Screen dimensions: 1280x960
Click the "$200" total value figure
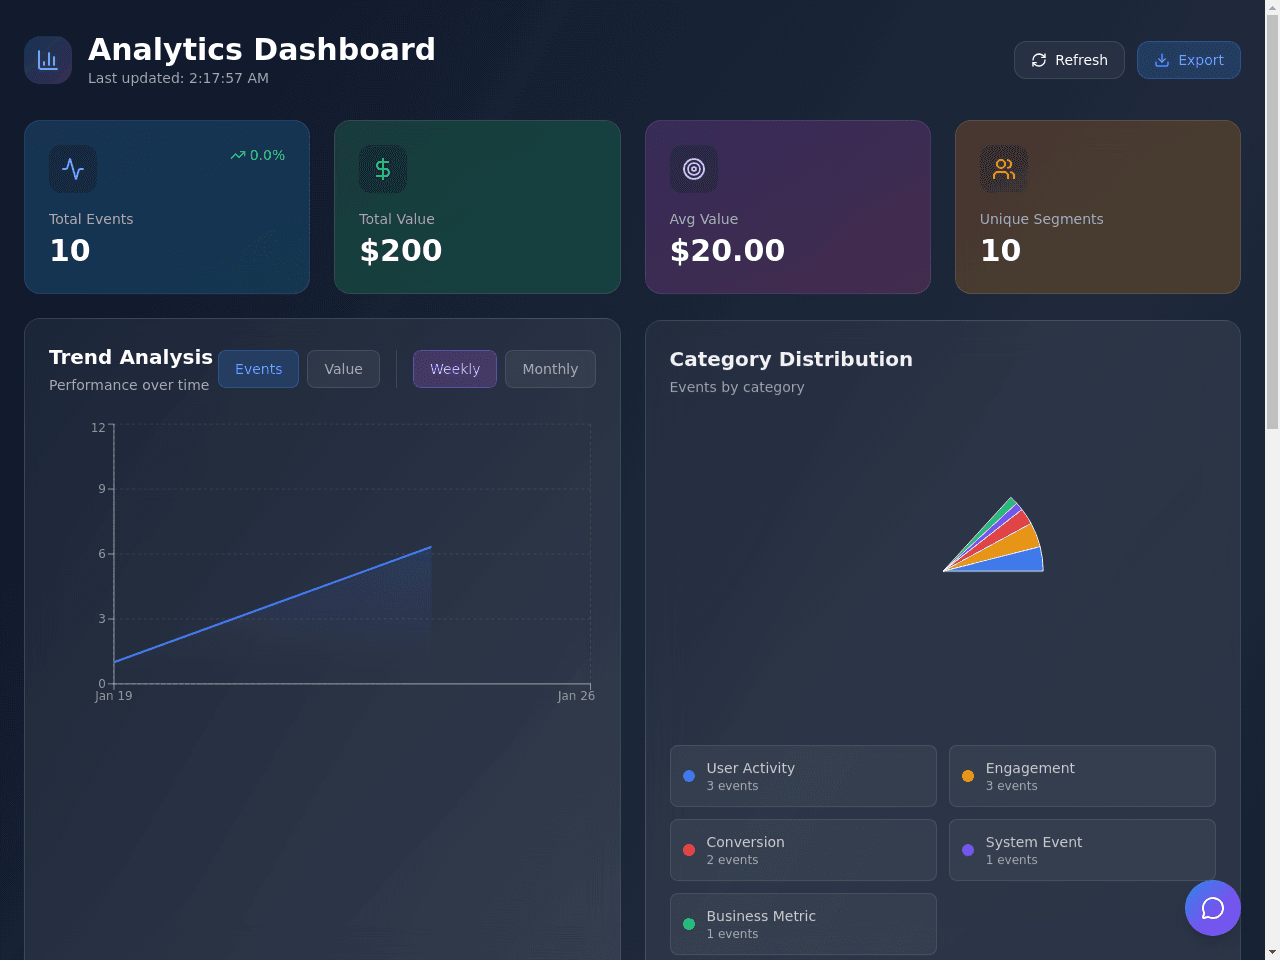401,250
